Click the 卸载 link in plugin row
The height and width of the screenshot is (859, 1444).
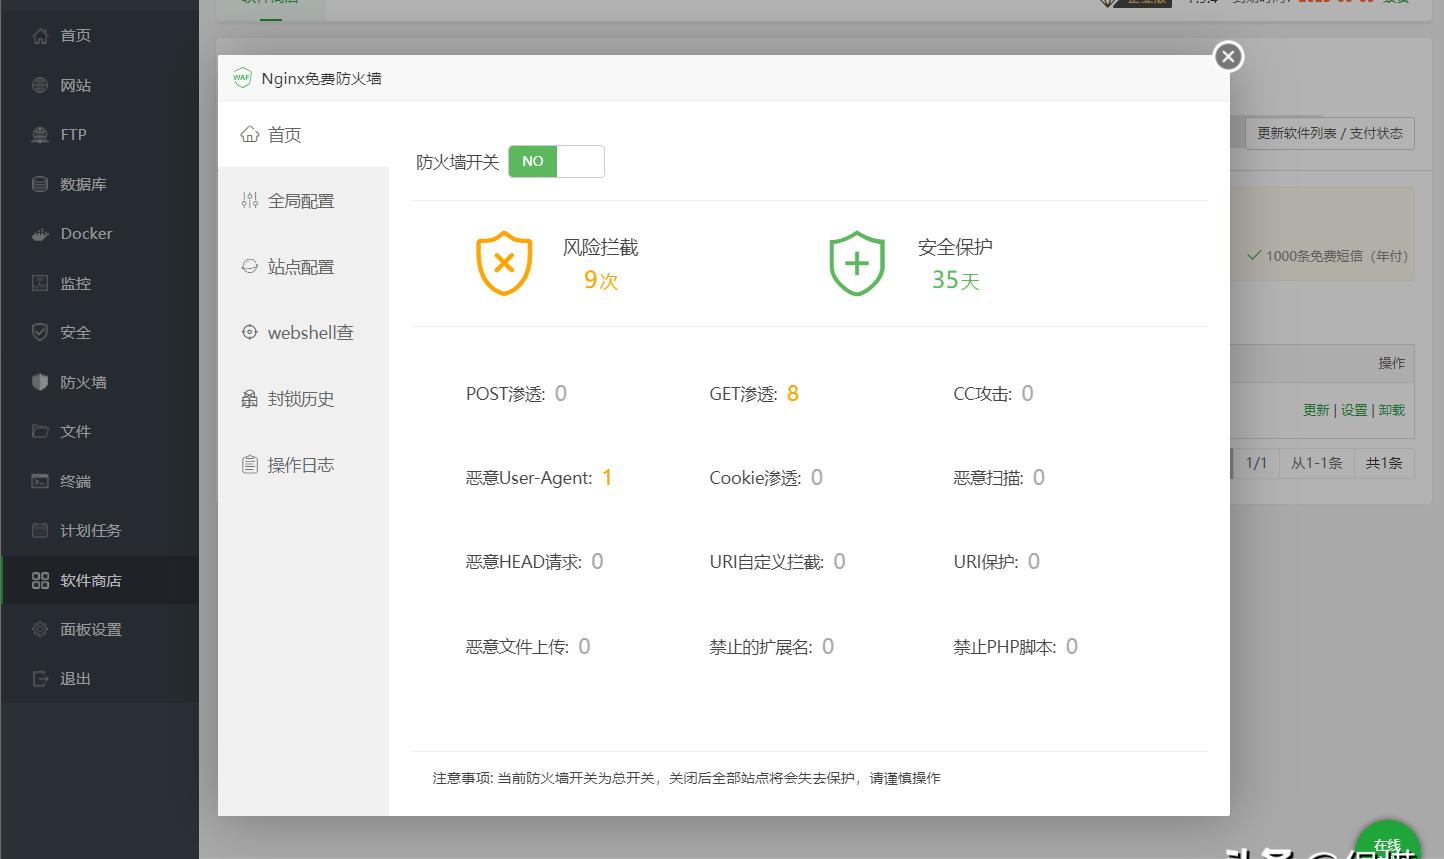(1392, 410)
